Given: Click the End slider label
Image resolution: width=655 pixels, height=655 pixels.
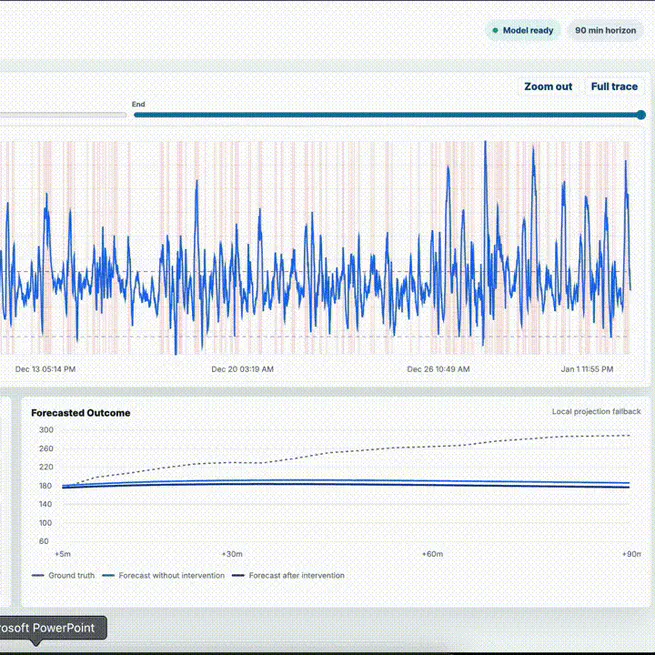Looking at the screenshot, I should [x=138, y=104].
